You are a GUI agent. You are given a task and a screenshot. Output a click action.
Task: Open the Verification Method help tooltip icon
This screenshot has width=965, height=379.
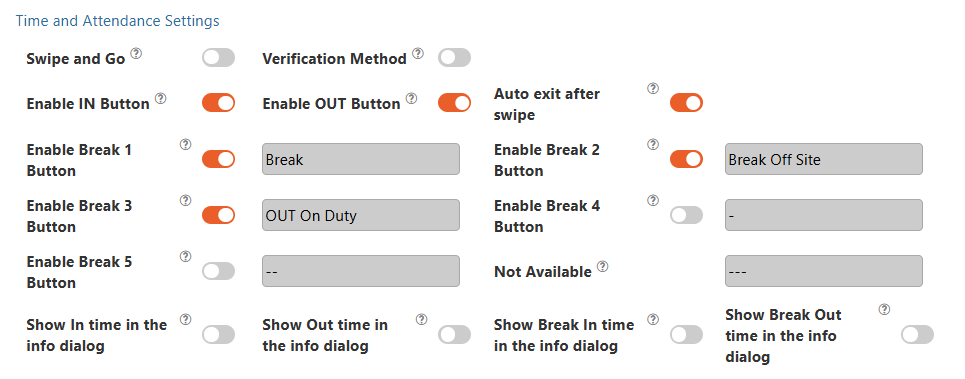tap(418, 54)
